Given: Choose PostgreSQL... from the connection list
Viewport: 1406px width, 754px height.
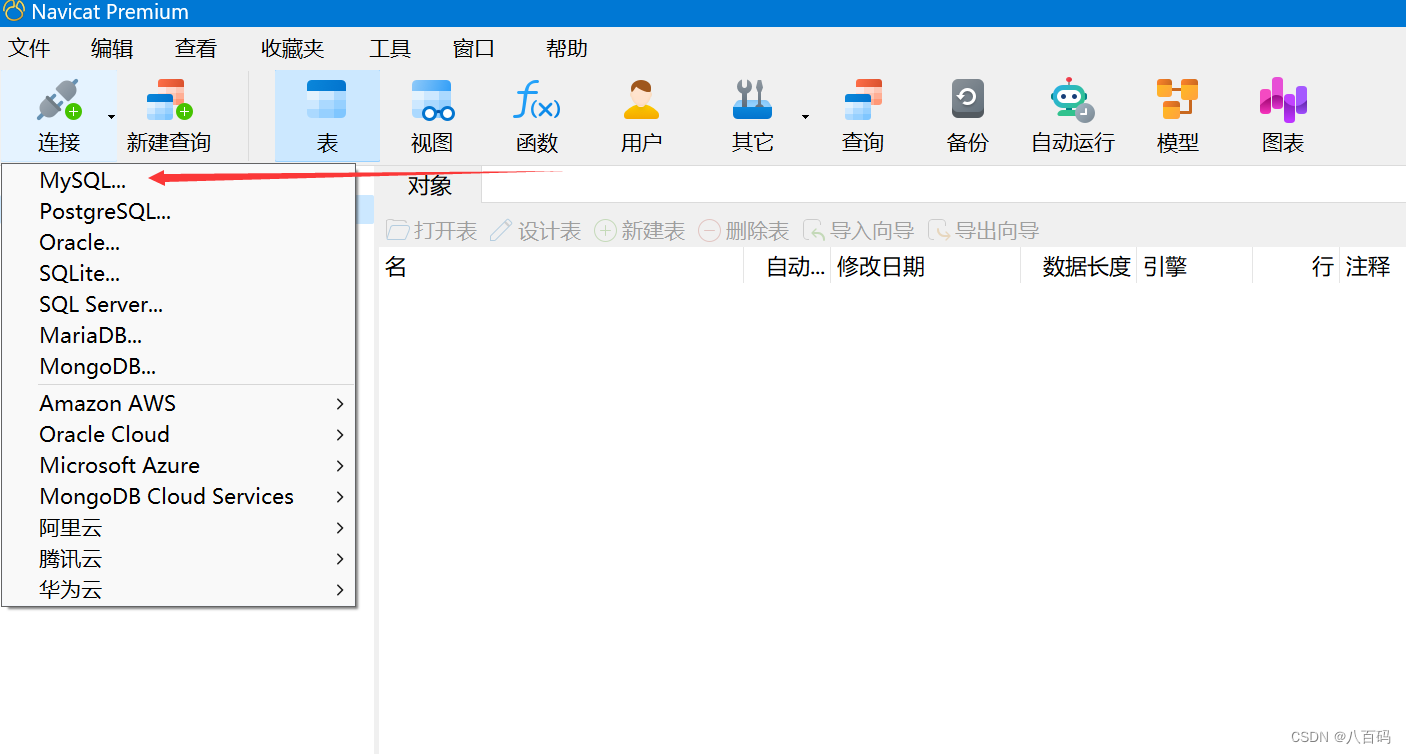Looking at the screenshot, I should 179,211.
